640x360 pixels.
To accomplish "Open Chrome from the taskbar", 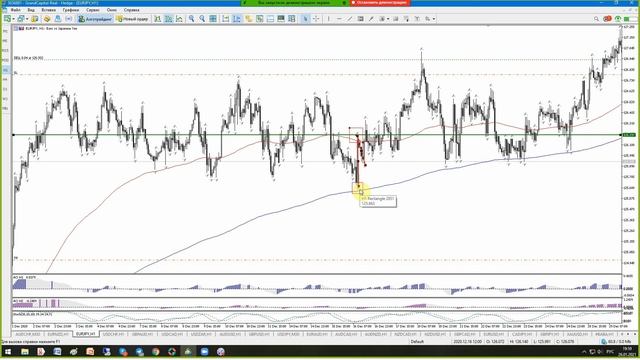I will click(156, 351).
